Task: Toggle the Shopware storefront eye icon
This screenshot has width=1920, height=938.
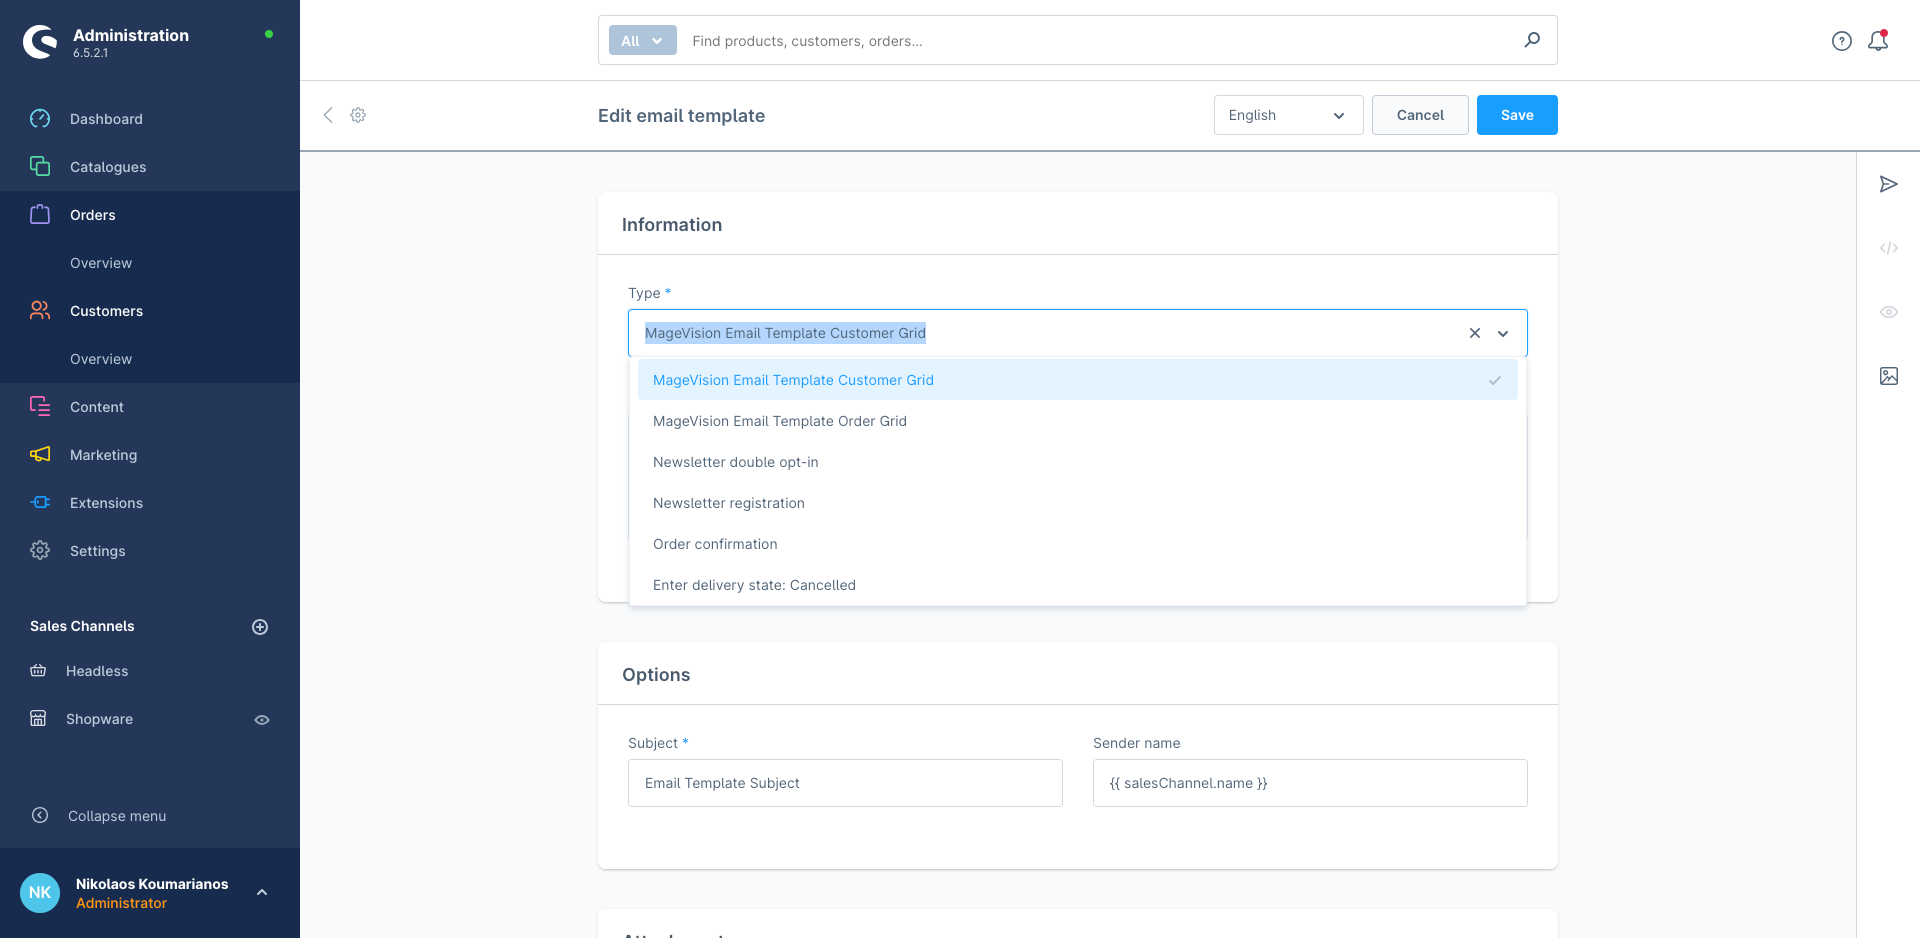Action: [262, 720]
